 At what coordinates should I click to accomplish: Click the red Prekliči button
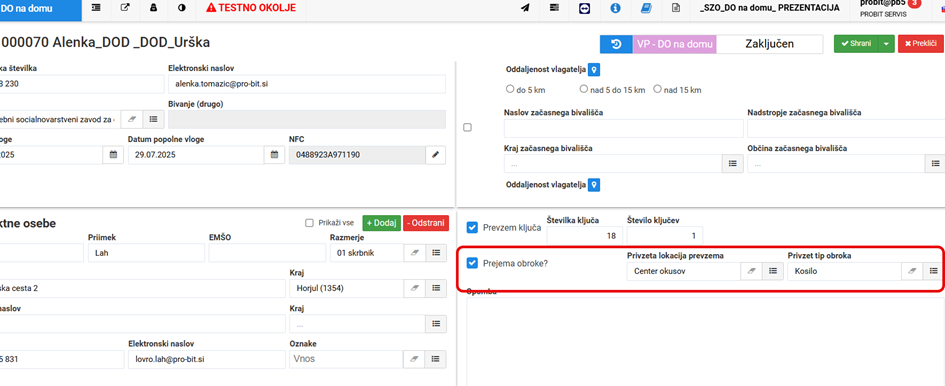[x=921, y=44]
